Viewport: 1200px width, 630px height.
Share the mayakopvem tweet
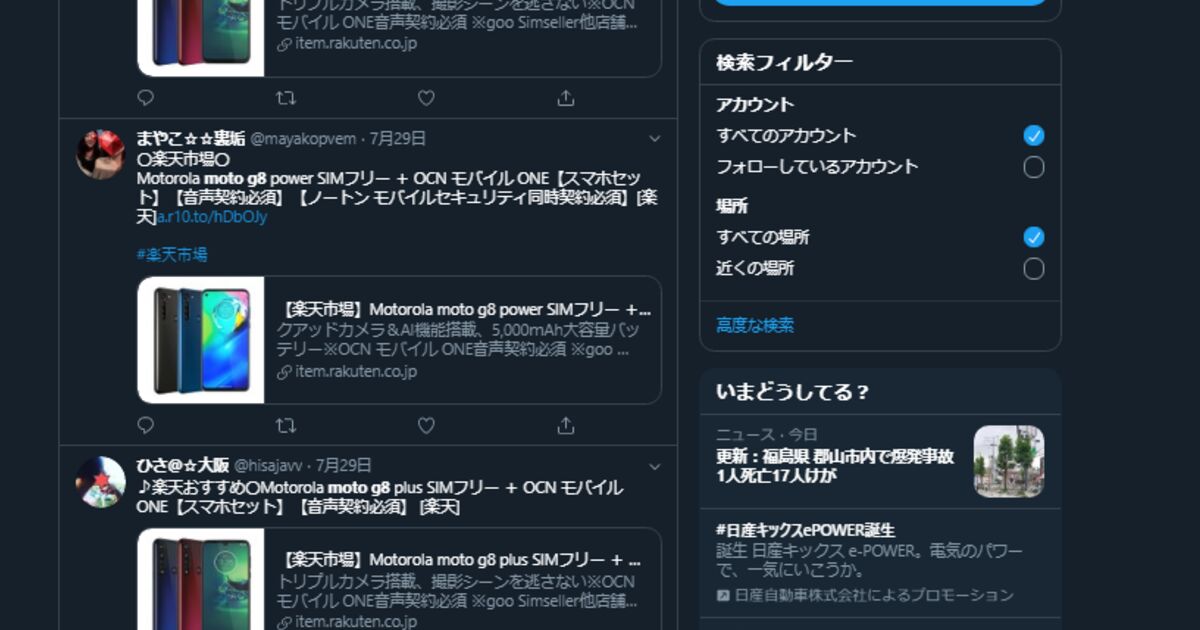(x=566, y=425)
